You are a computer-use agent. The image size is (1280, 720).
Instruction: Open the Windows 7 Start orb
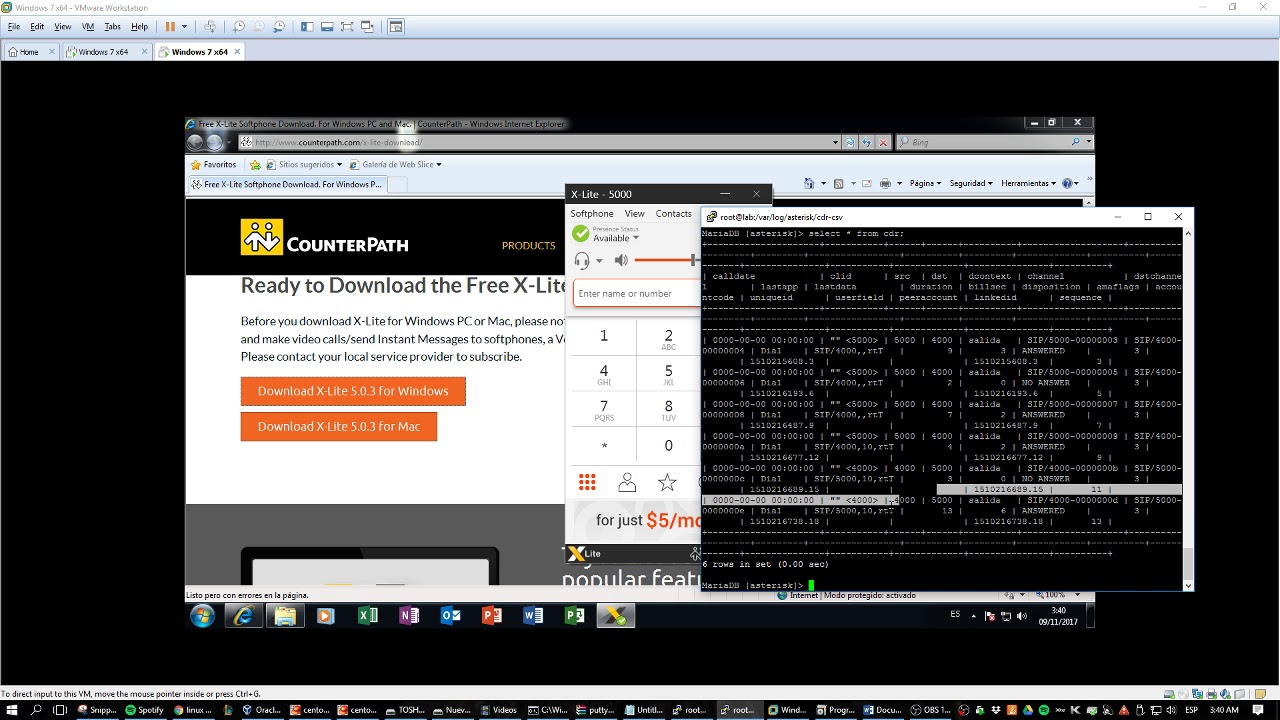(x=202, y=616)
